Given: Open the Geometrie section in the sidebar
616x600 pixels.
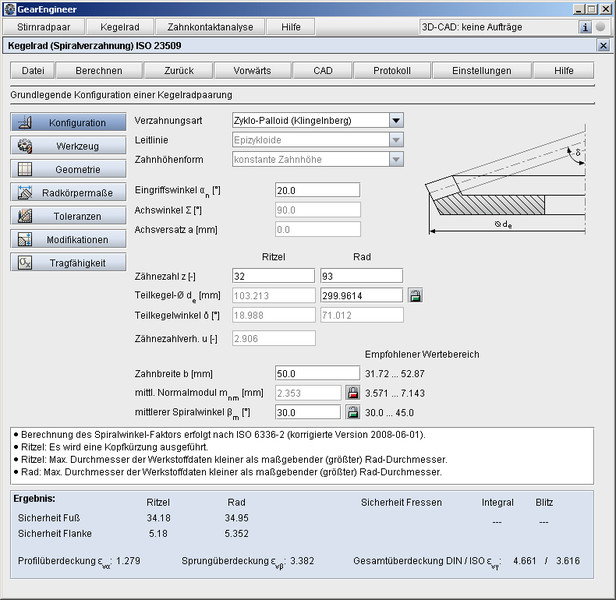Looking at the screenshot, I should coord(60,169).
